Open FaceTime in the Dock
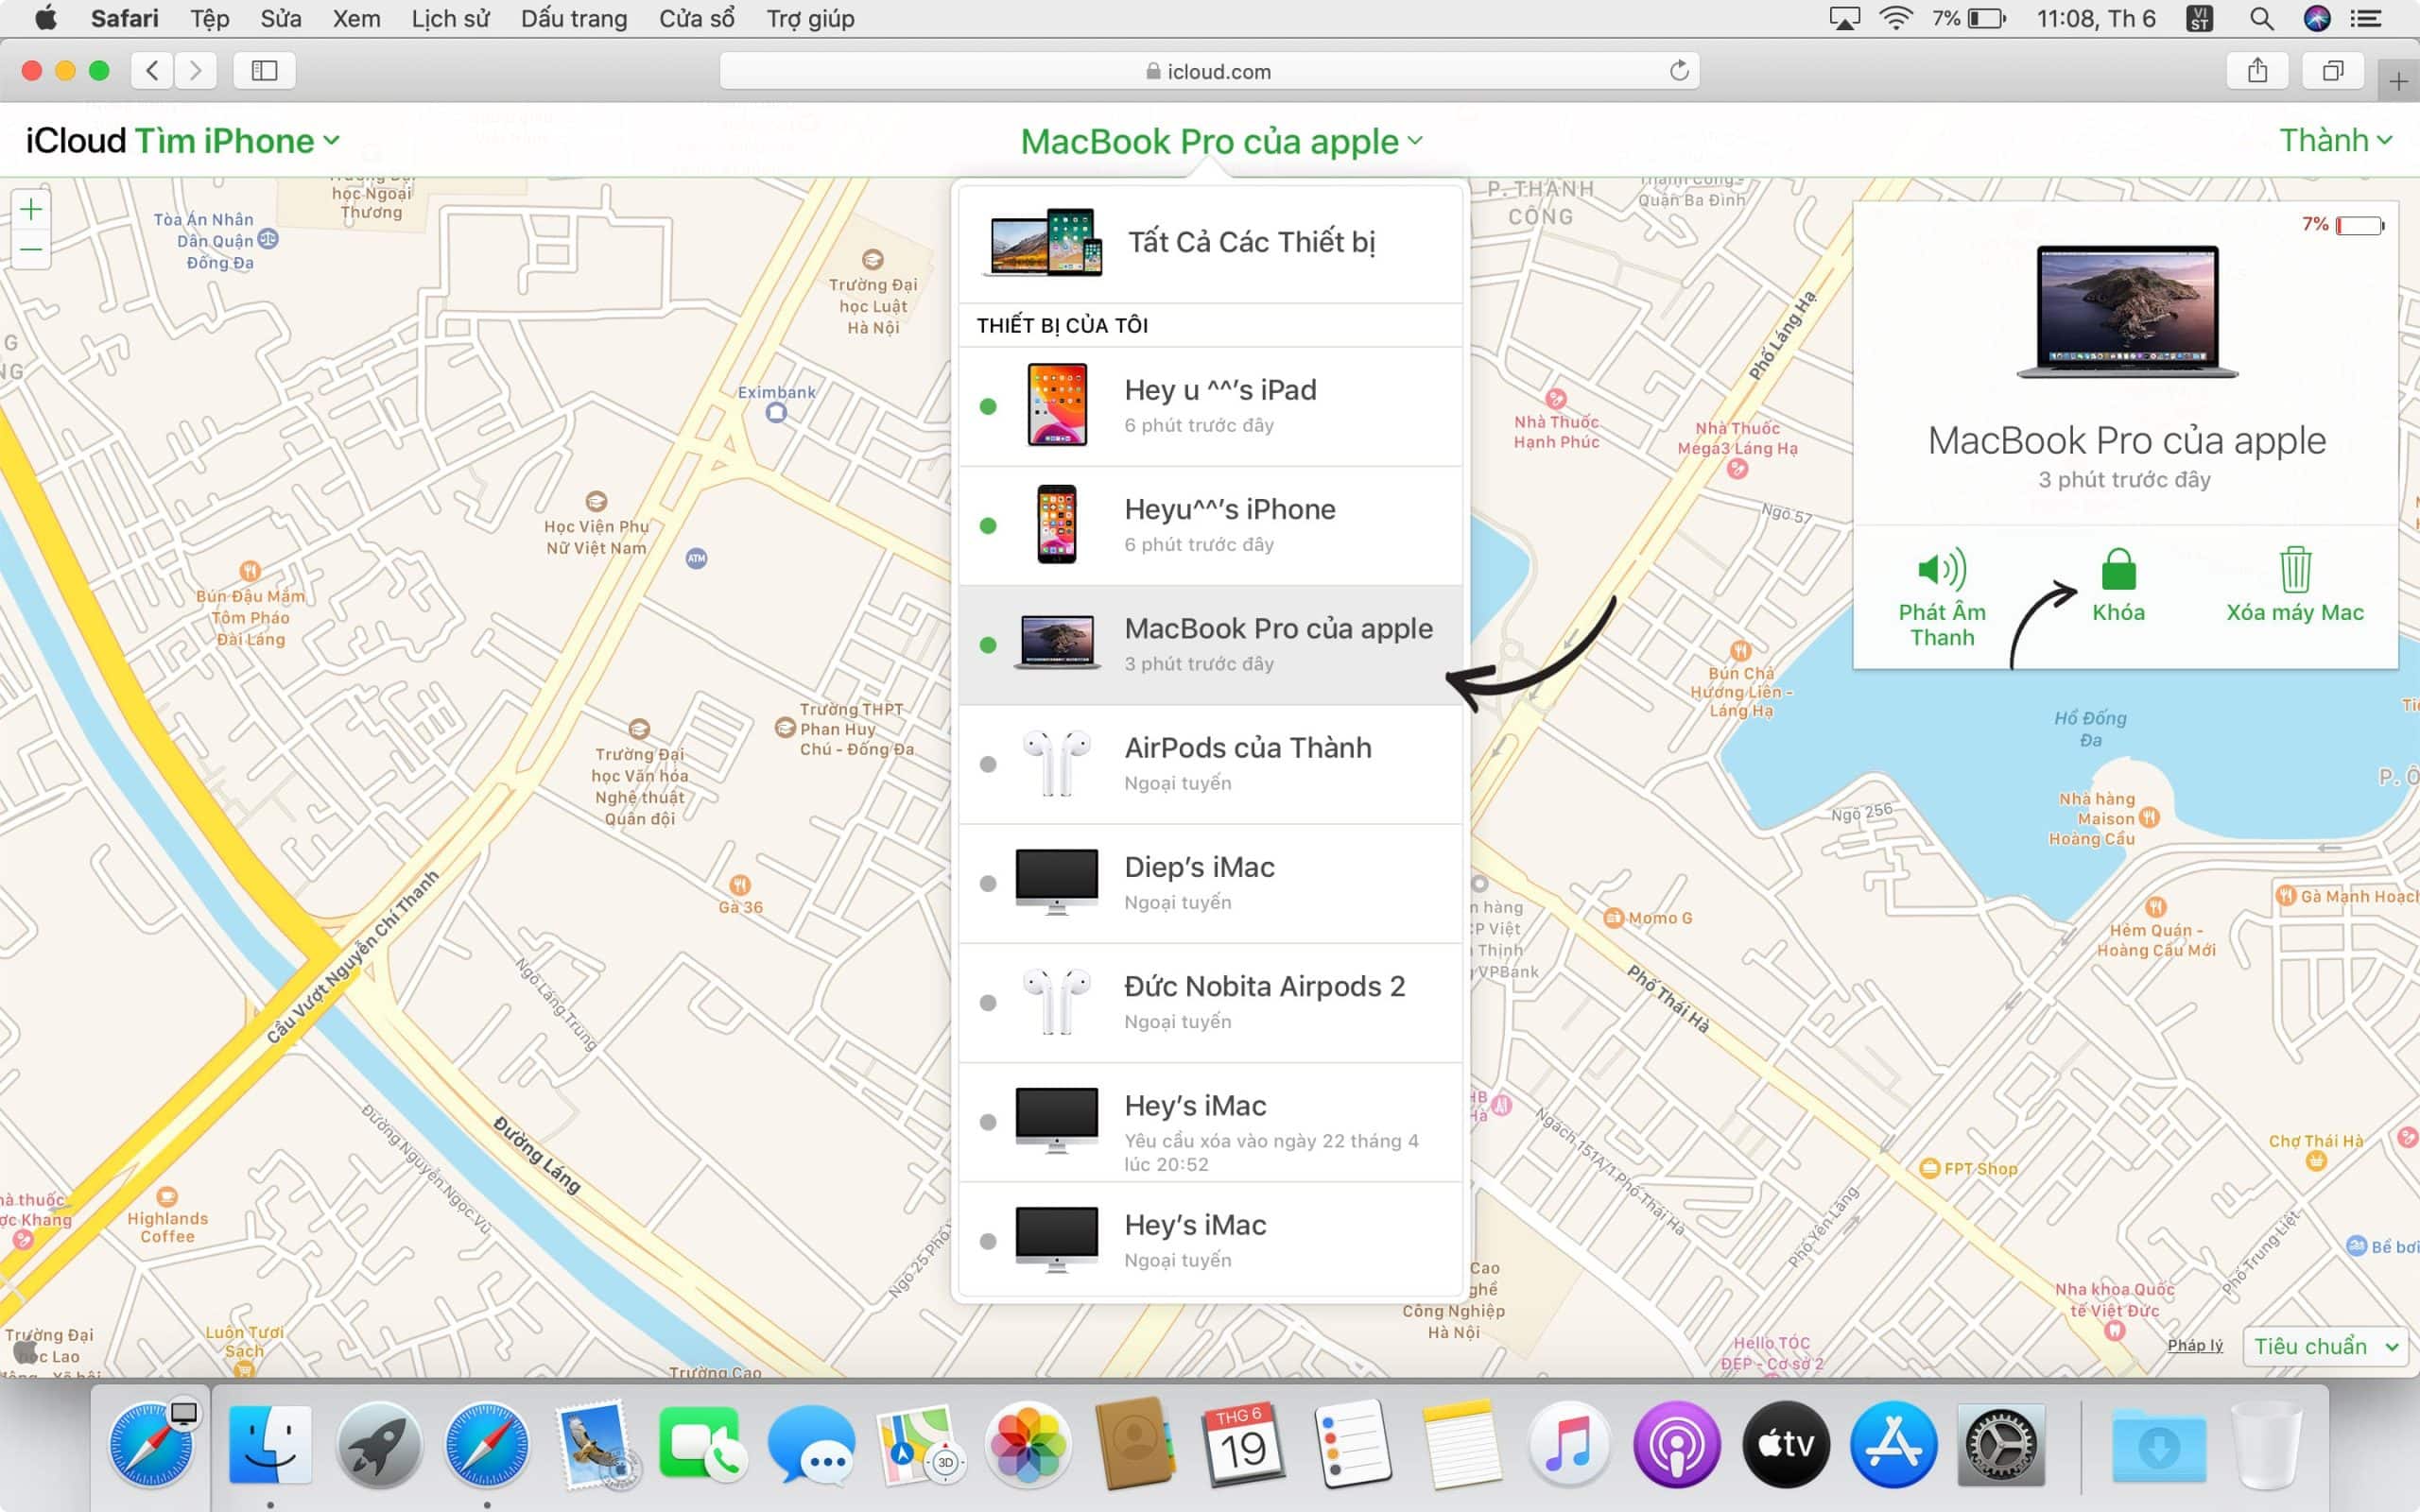 coord(702,1444)
